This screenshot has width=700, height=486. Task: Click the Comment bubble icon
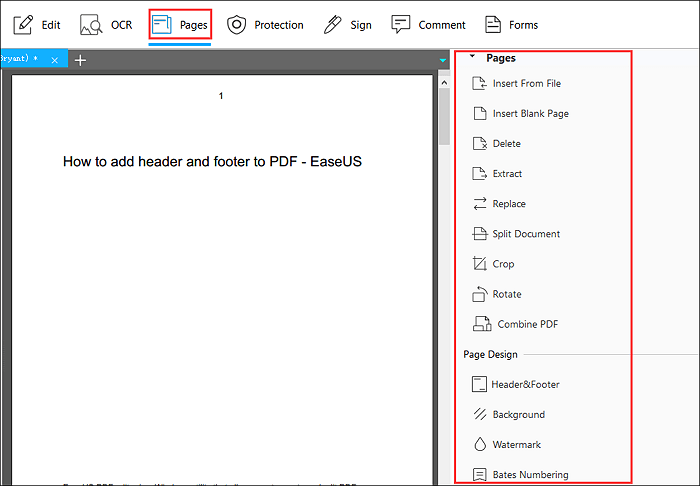tap(400, 25)
